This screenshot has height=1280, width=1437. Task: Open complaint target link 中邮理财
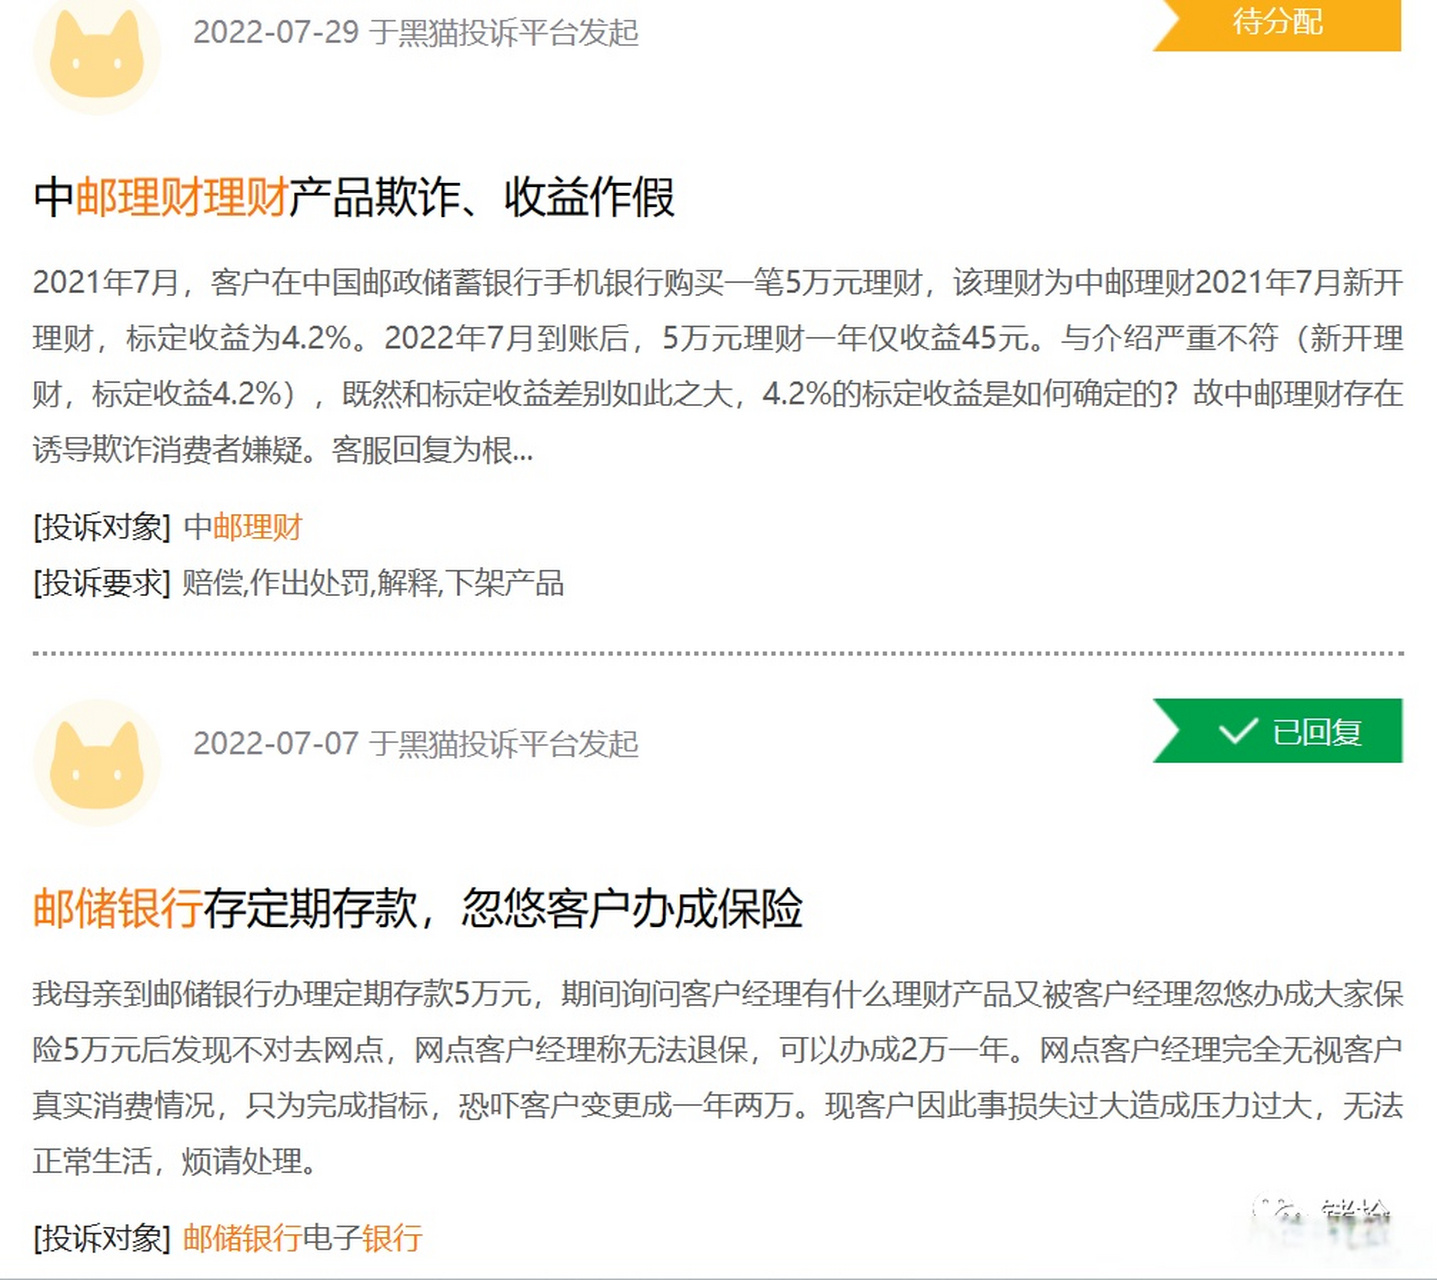click(x=243, y=527)
